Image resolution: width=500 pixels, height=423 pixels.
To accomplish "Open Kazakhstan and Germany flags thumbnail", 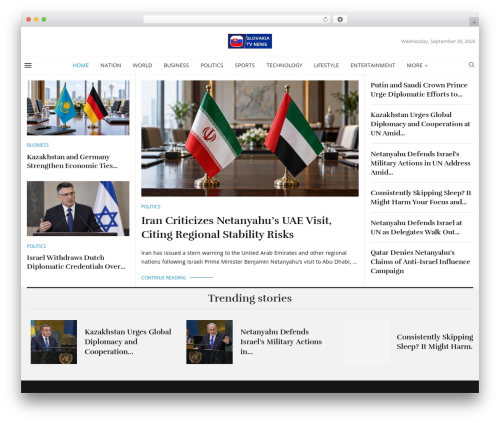I will click(78, 108).
